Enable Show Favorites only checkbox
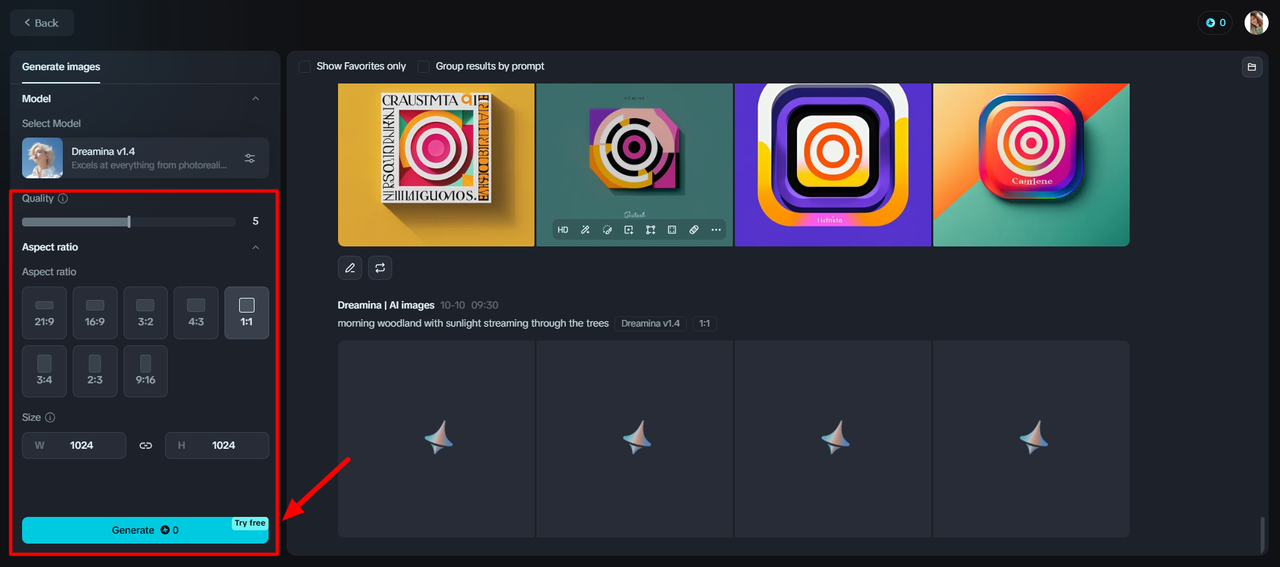1280x567 pixels. tap(305, 66)
